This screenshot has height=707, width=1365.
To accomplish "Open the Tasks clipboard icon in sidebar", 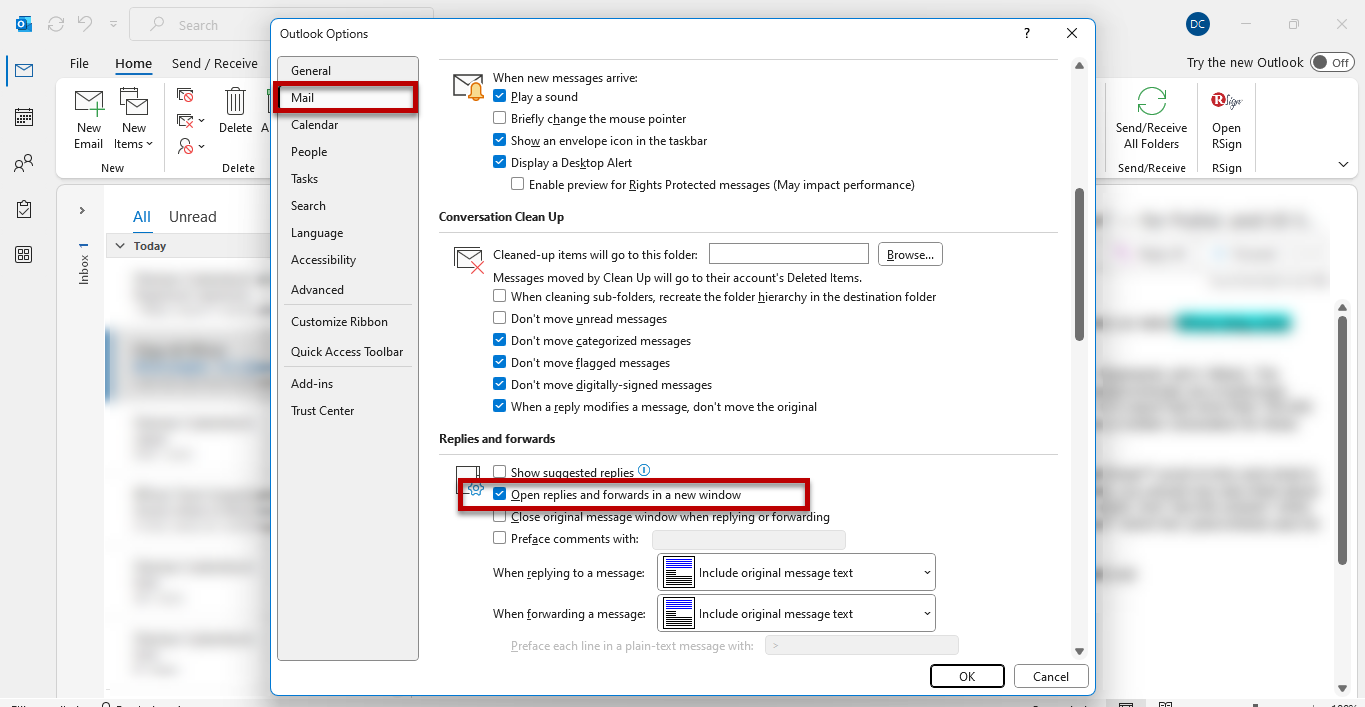I will 24,209.
